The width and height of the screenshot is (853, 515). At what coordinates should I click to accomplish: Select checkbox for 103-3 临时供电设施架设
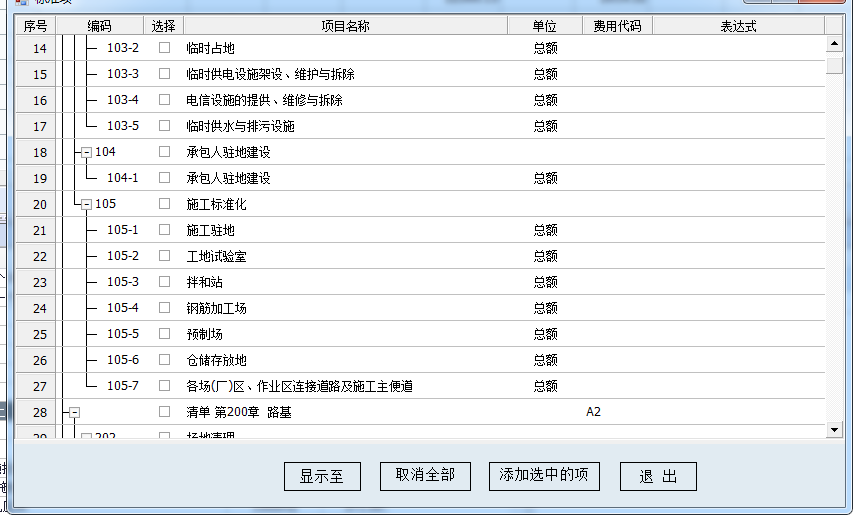coord(164,74)
